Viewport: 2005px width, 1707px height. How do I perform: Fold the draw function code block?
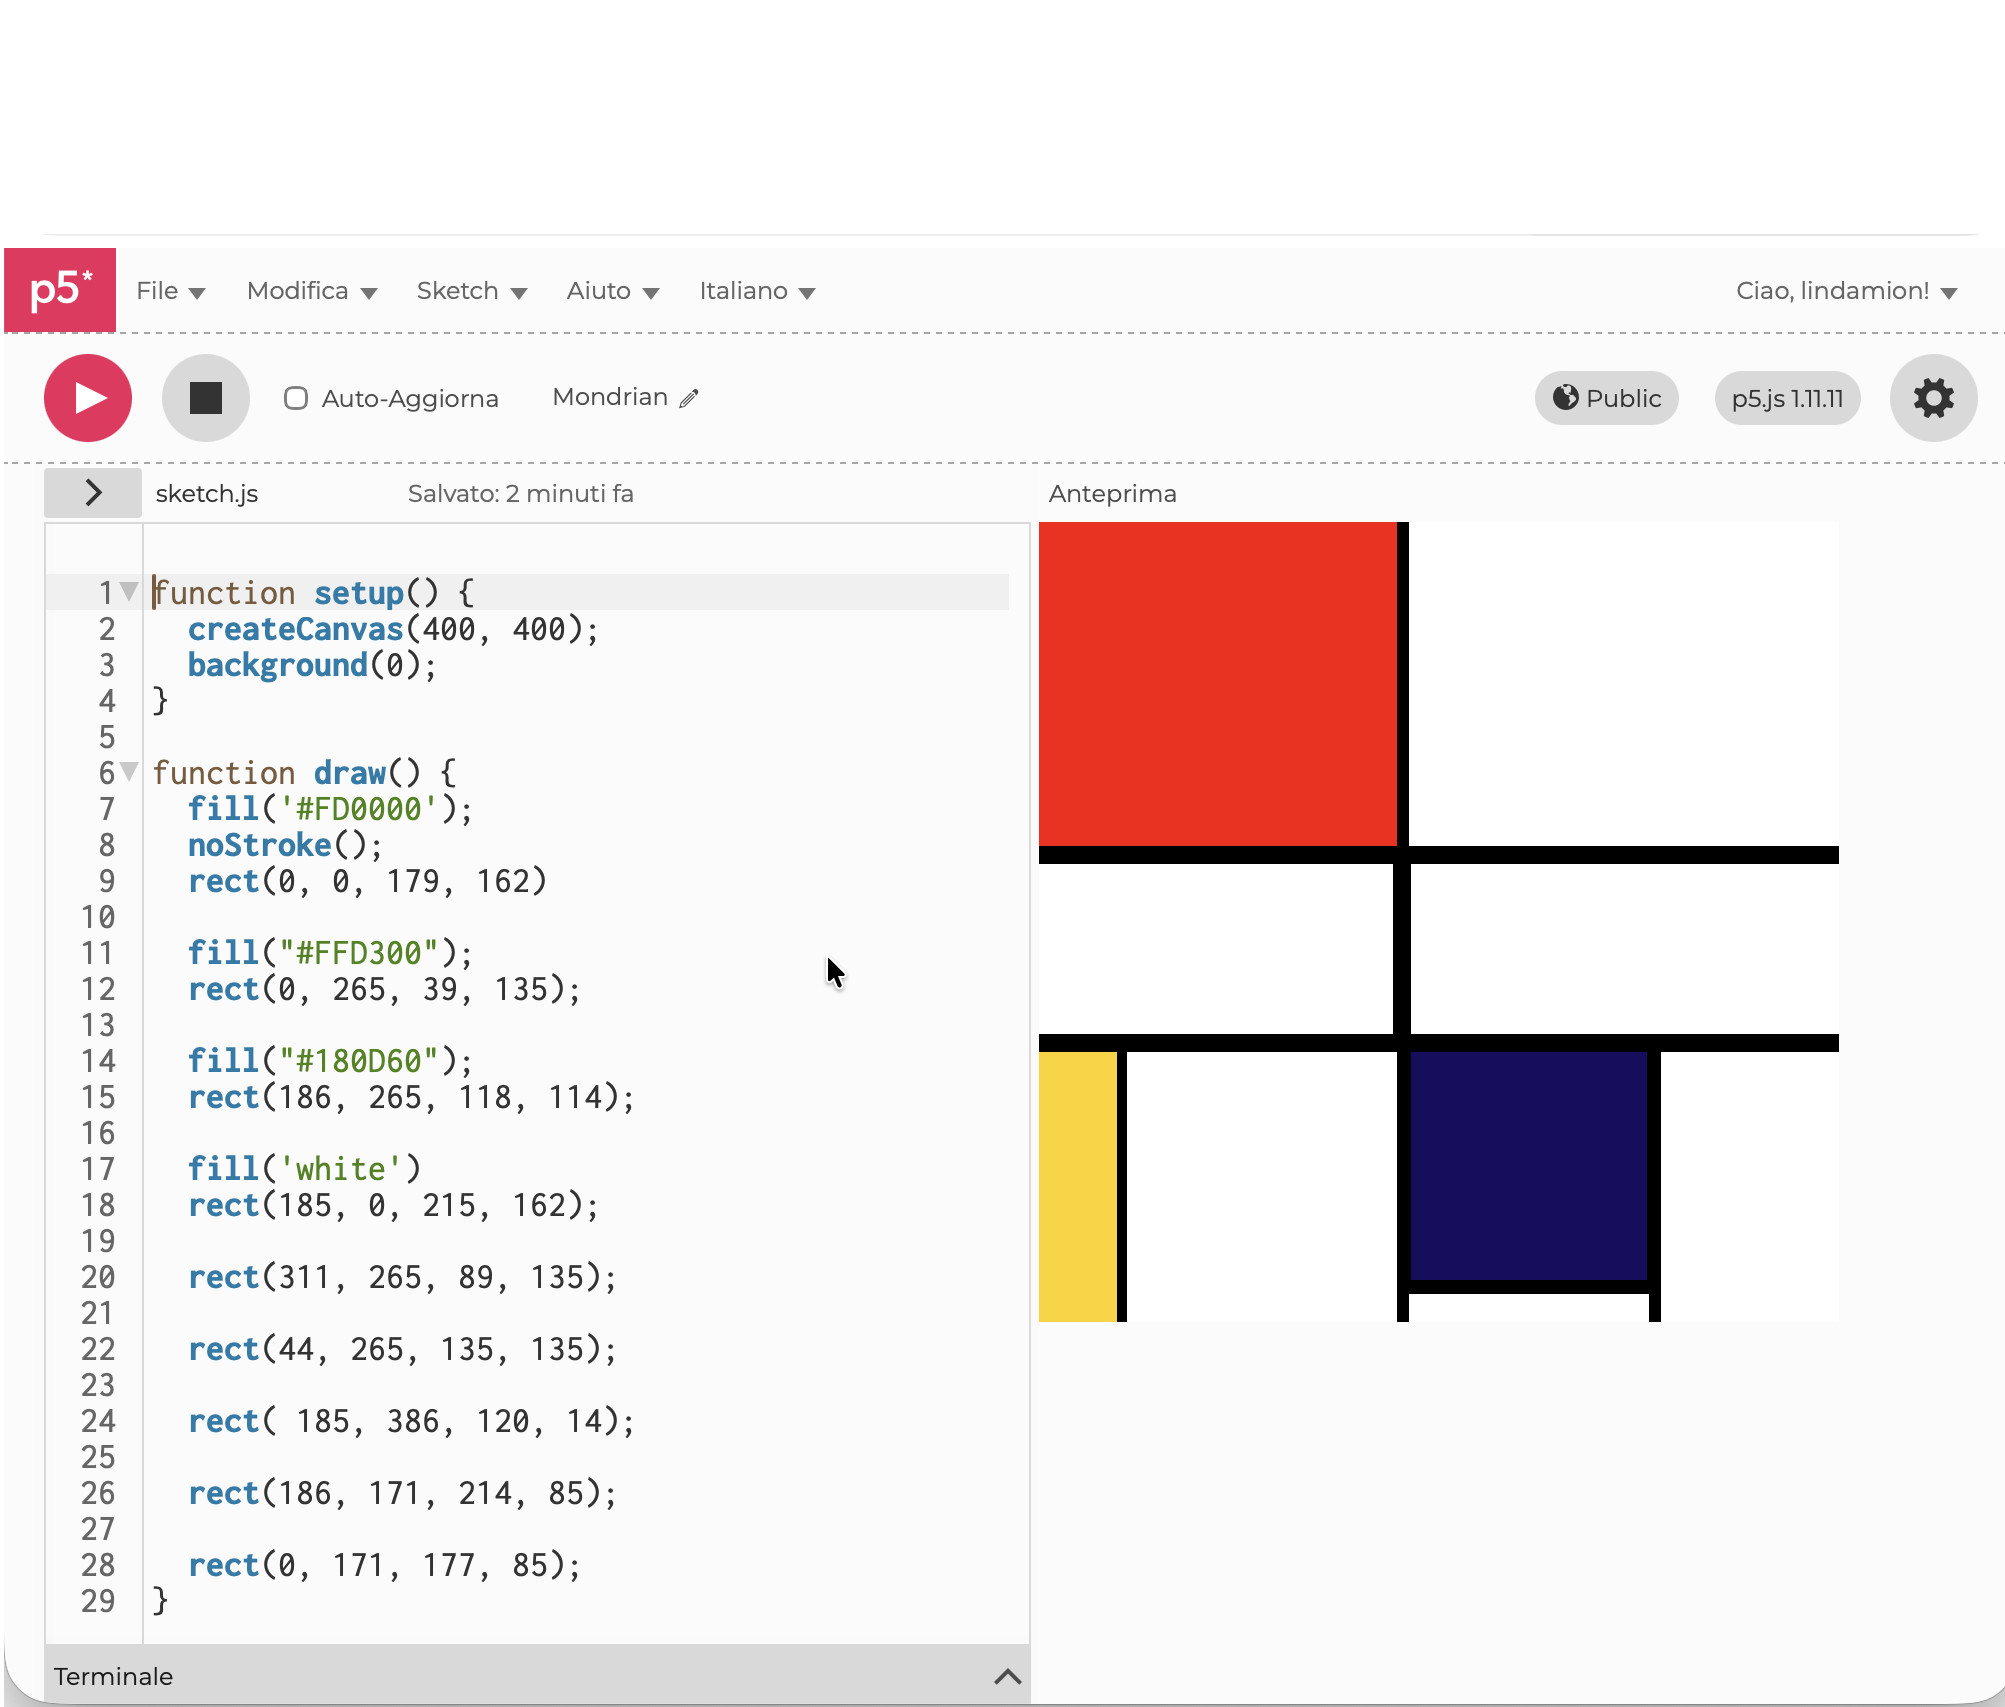129,771
